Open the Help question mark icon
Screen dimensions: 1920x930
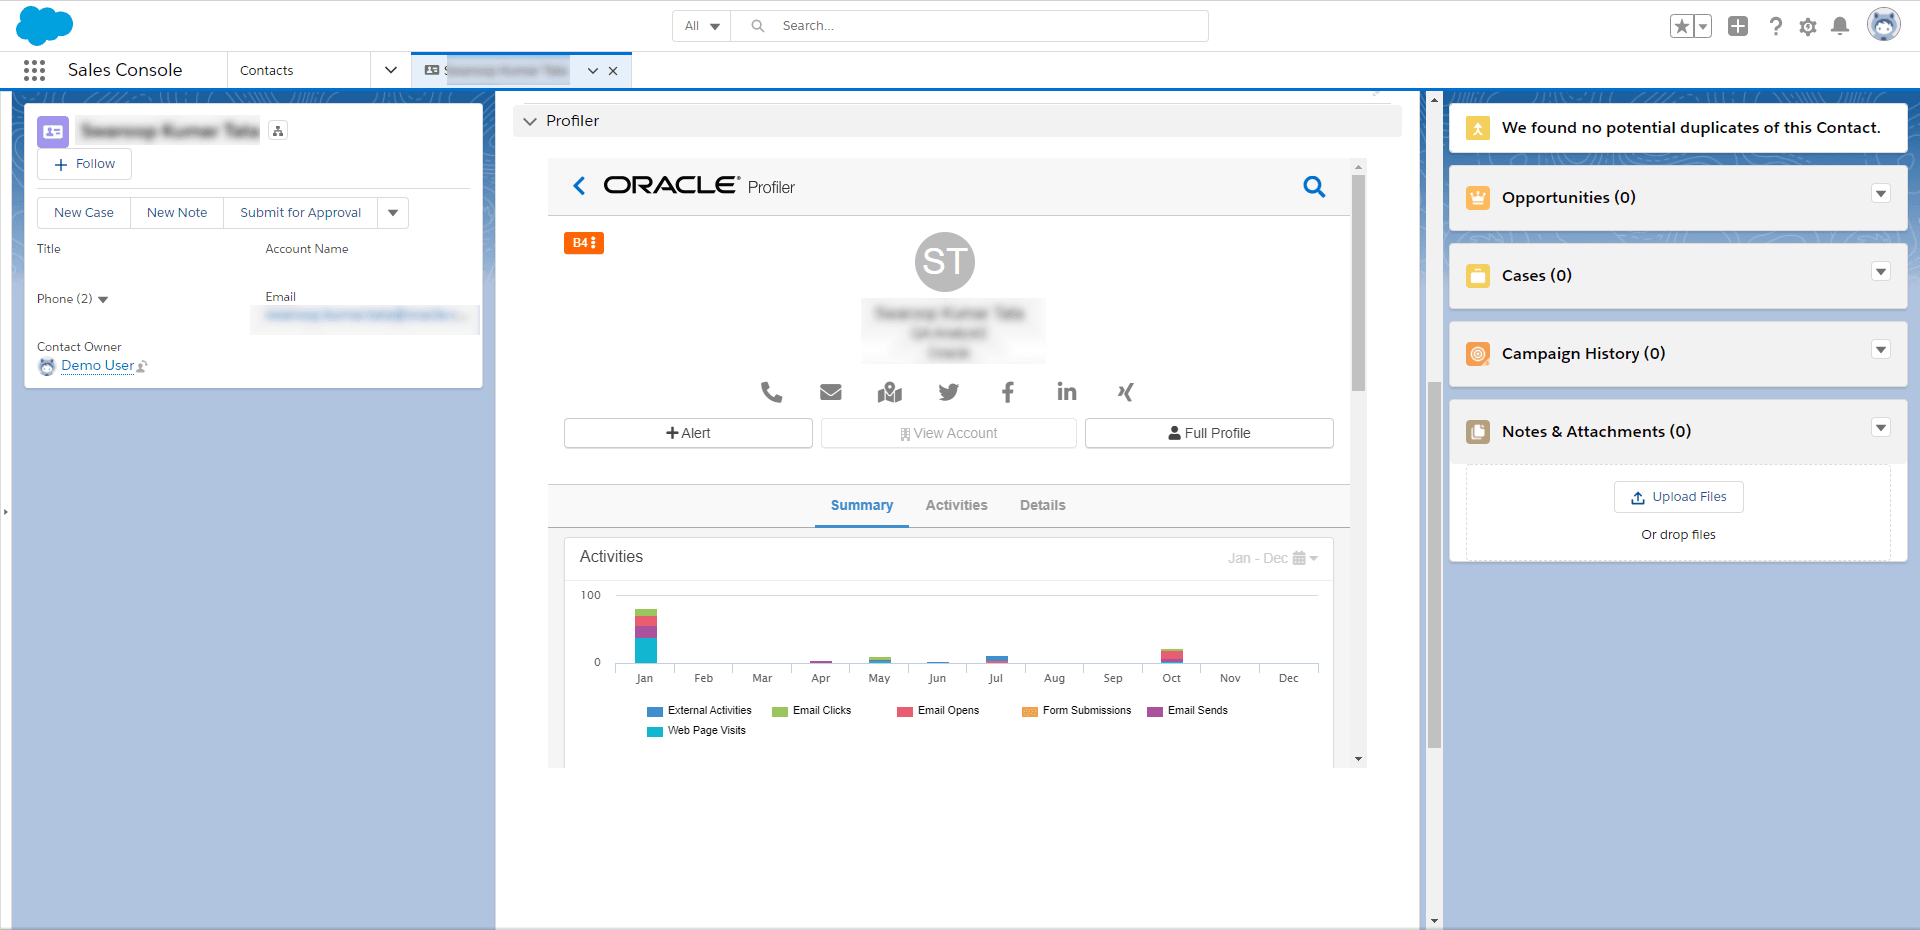[1775, 26]
